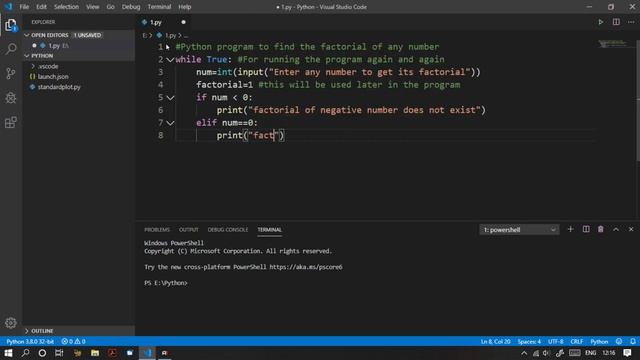The width and height of the screenshot is (640, 360).
Task: Open the File menu
Action: tap(24, 7)
